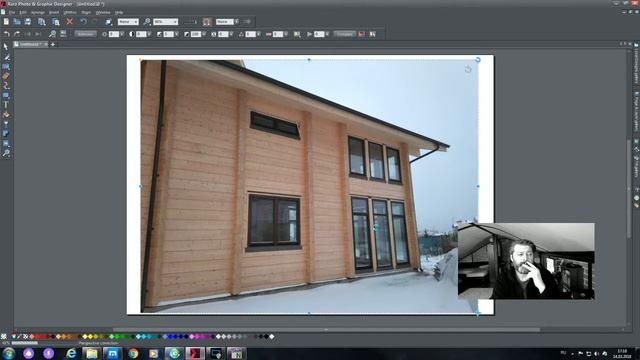The width and height of the screenshot is (640, 360).
Task: Select the Freehand and Brush tool
Action: tap(6, 57)
